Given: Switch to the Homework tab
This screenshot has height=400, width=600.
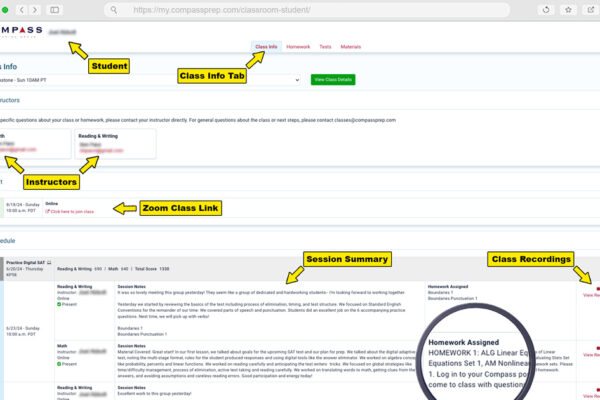Looking at the screenshot, I should 298,47.
